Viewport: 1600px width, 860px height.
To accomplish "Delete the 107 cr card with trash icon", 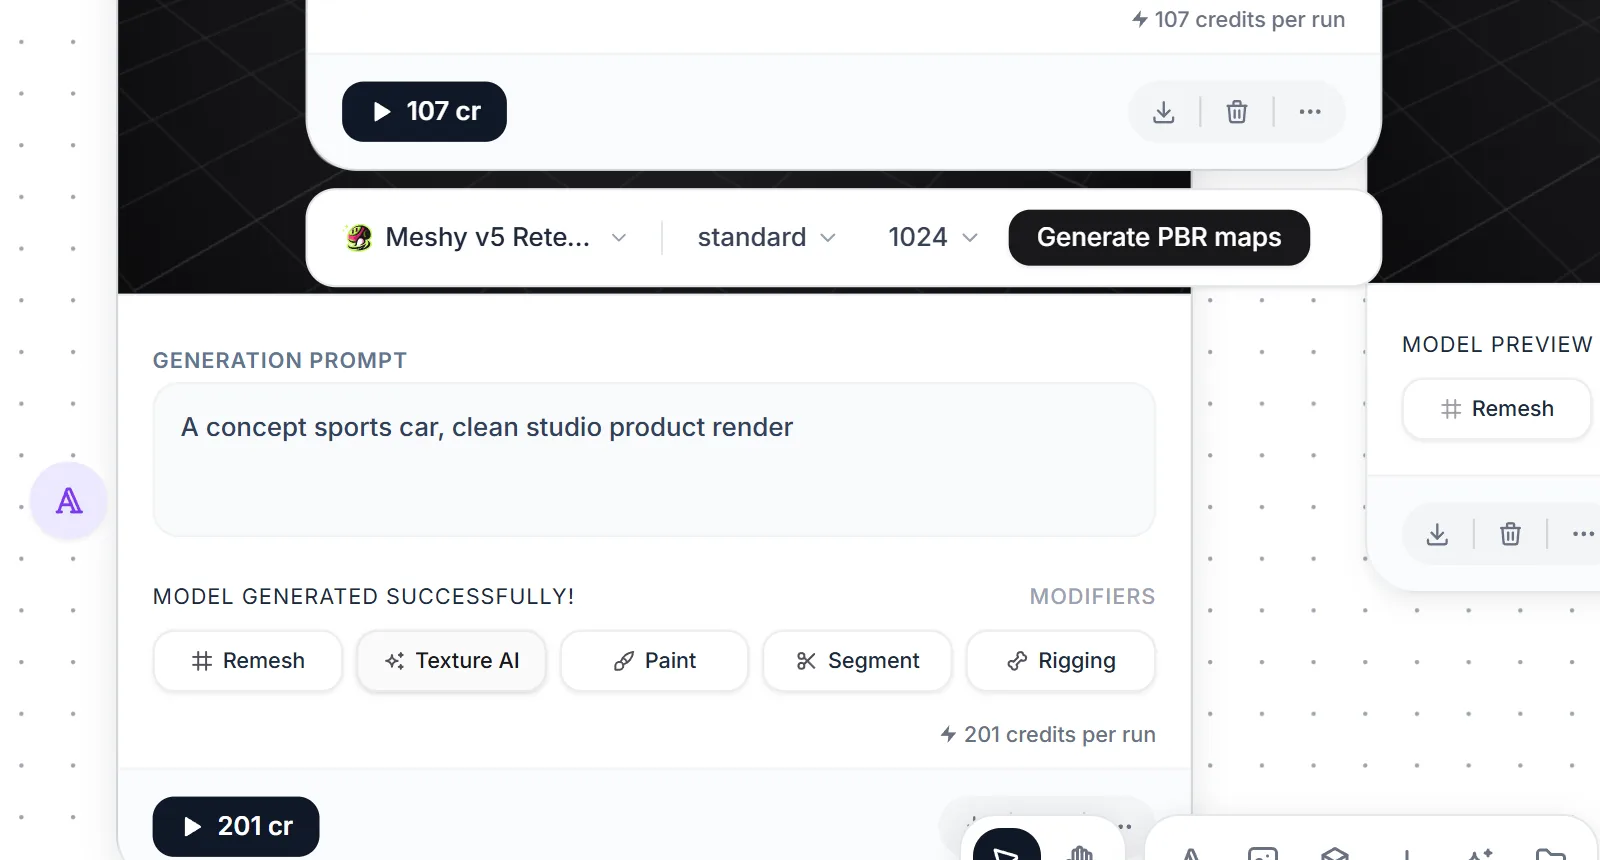I will [x=1237, y=112].
